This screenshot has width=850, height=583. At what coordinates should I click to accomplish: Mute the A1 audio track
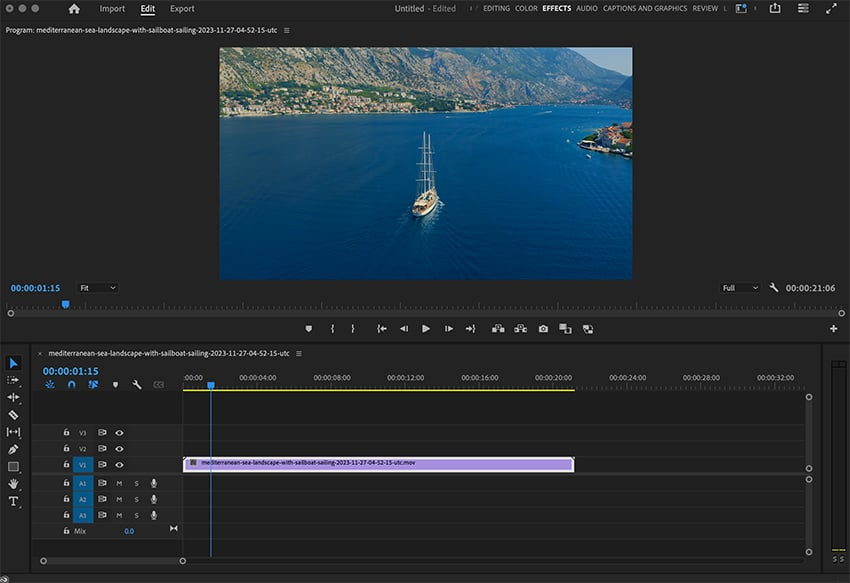(x=119, y=482)
